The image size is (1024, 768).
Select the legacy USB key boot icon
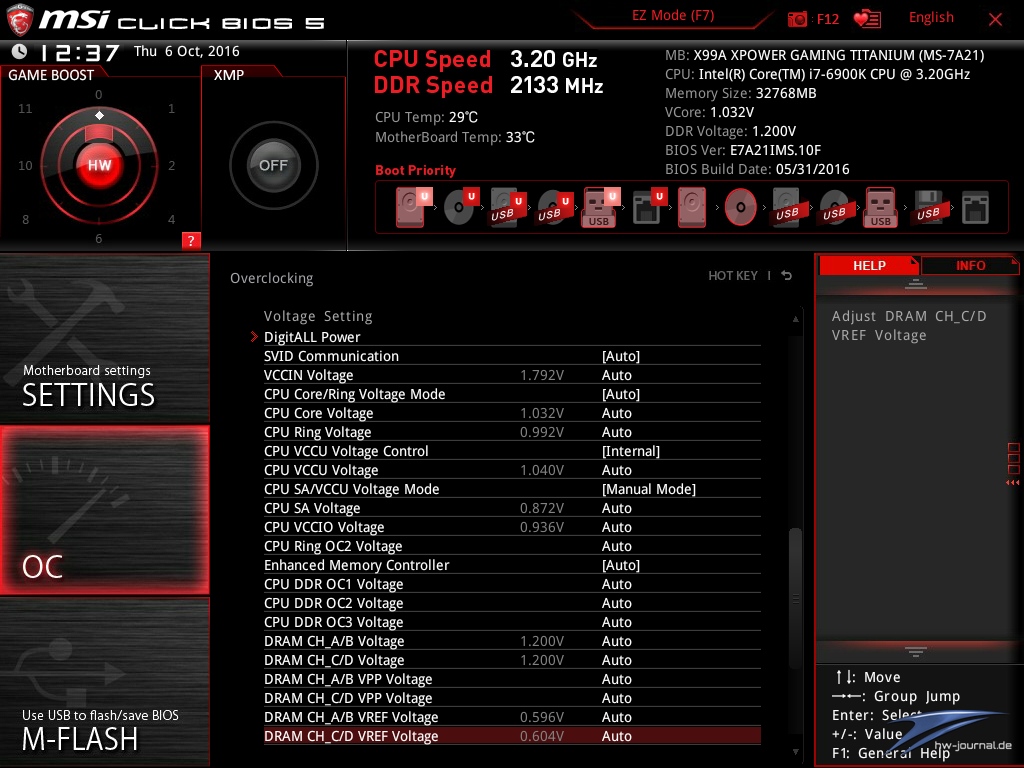click(880, 207)
